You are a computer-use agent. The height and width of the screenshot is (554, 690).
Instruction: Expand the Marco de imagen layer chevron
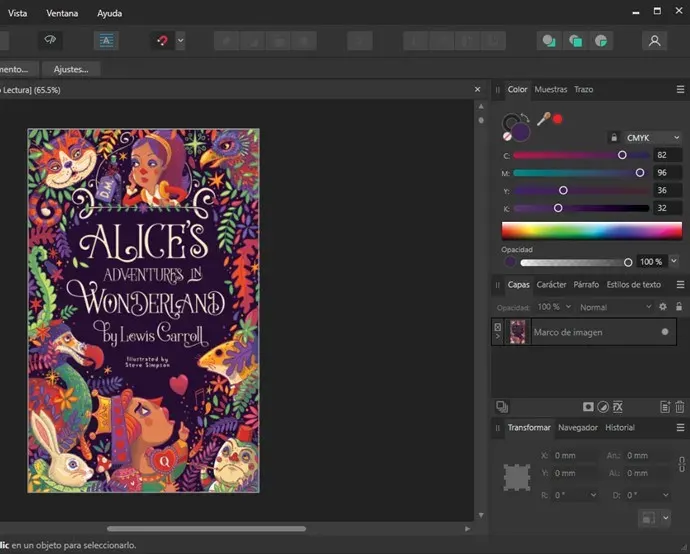[498, 337]
